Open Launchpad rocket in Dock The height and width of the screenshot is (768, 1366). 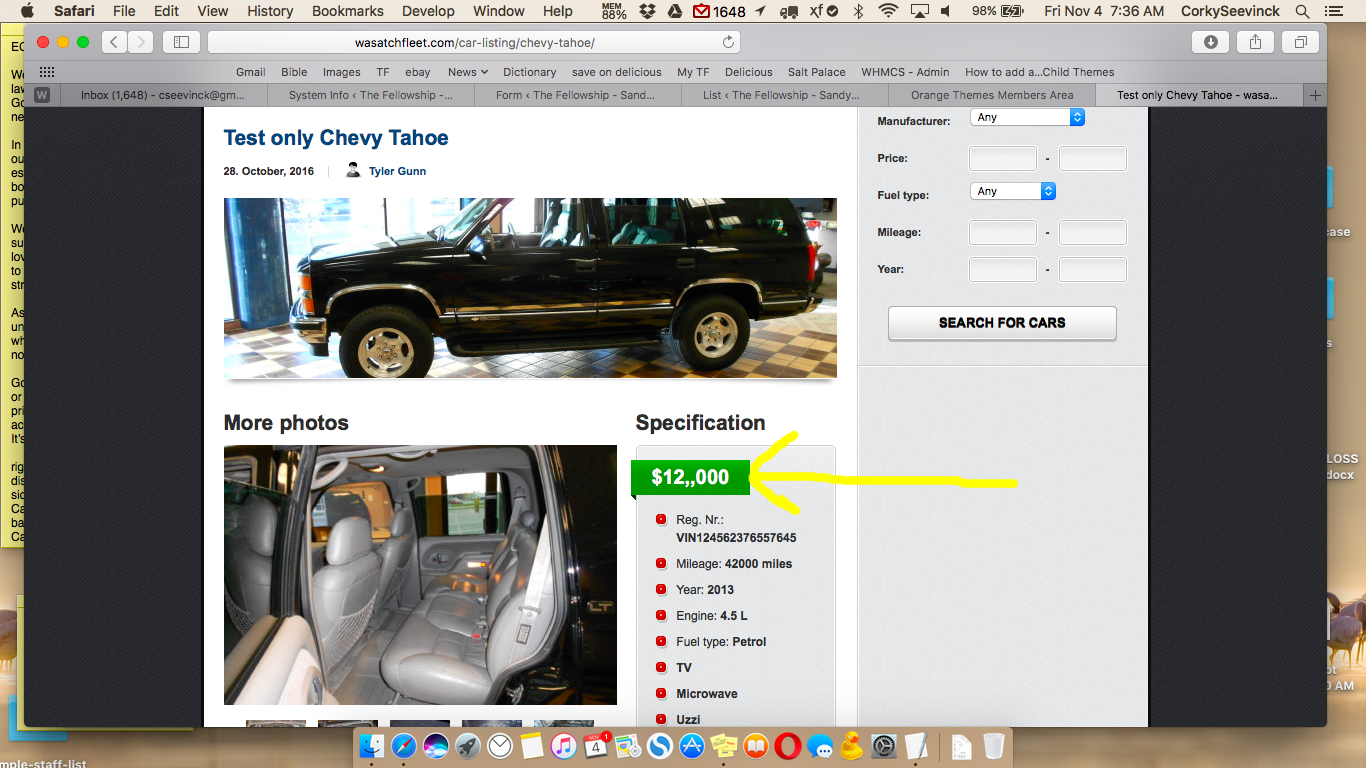468,745
